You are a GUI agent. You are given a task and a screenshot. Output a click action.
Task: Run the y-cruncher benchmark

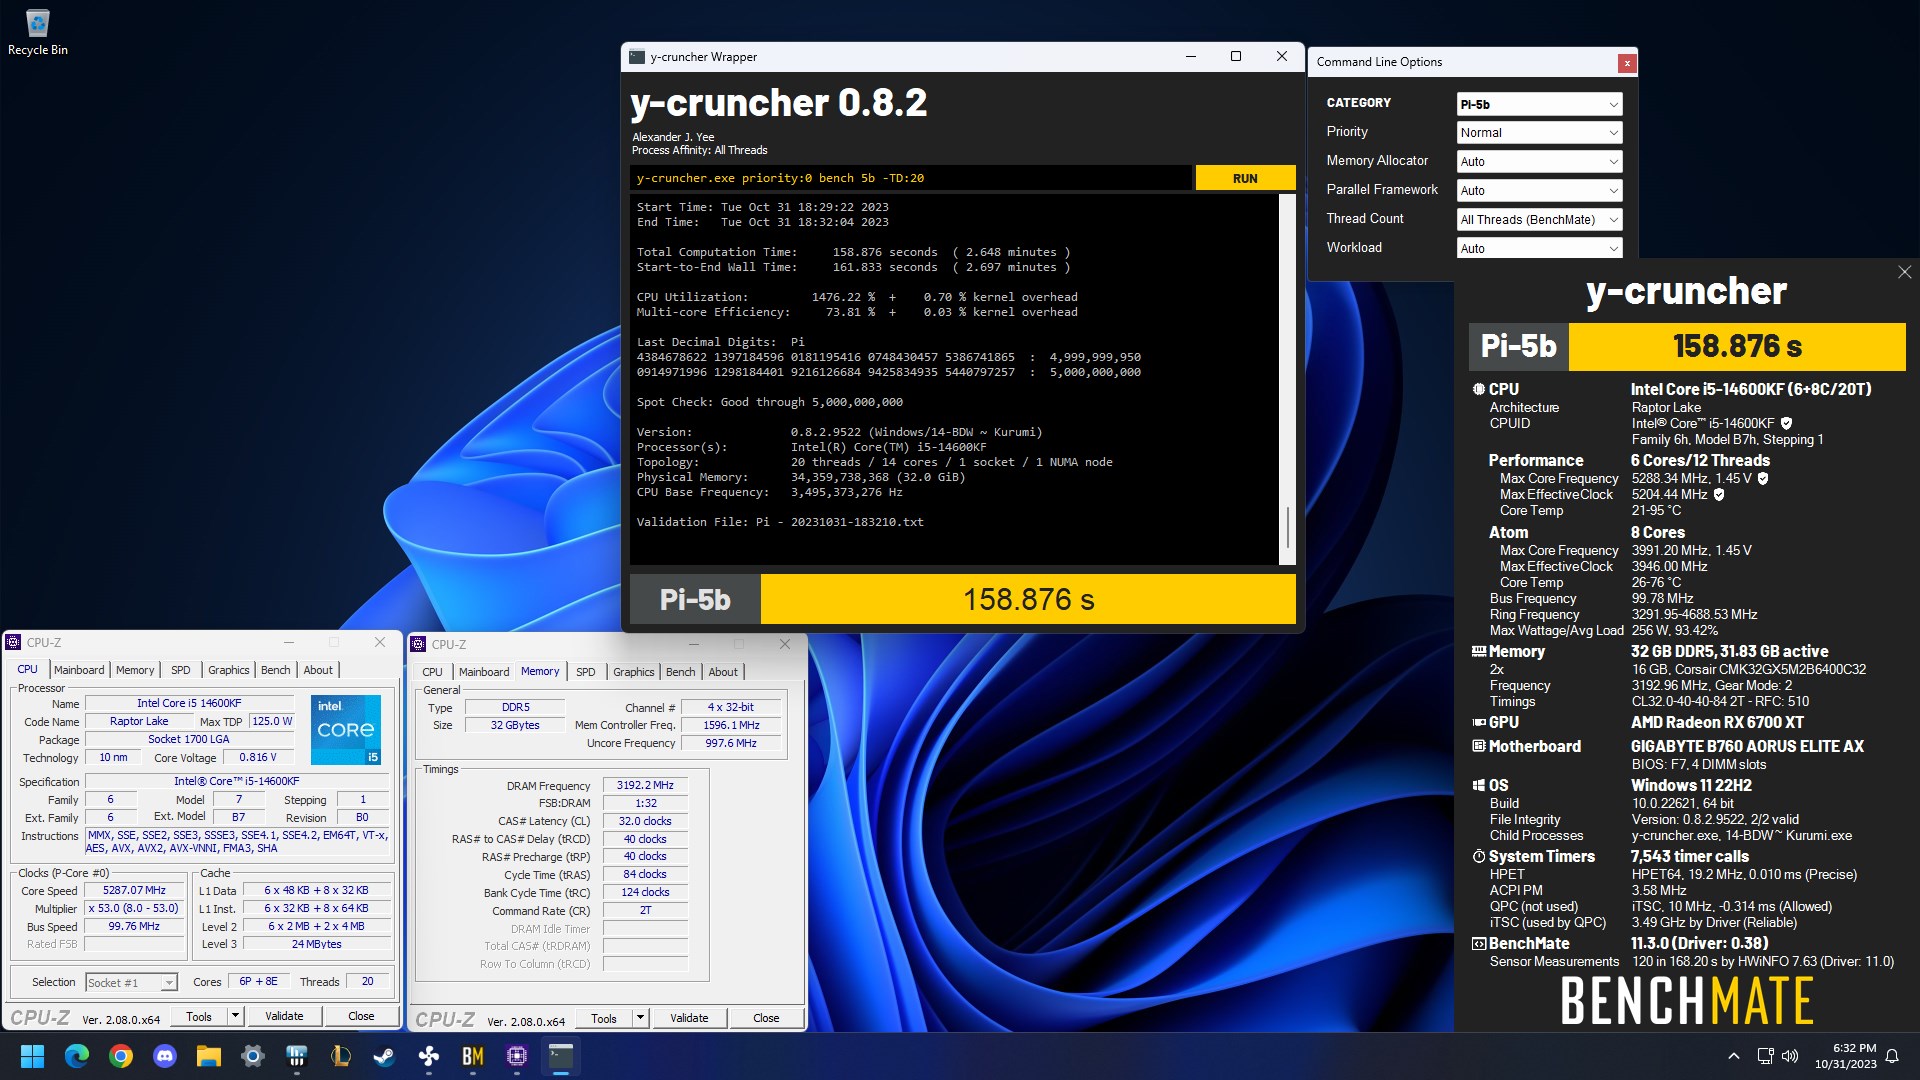coord(1245,178)
